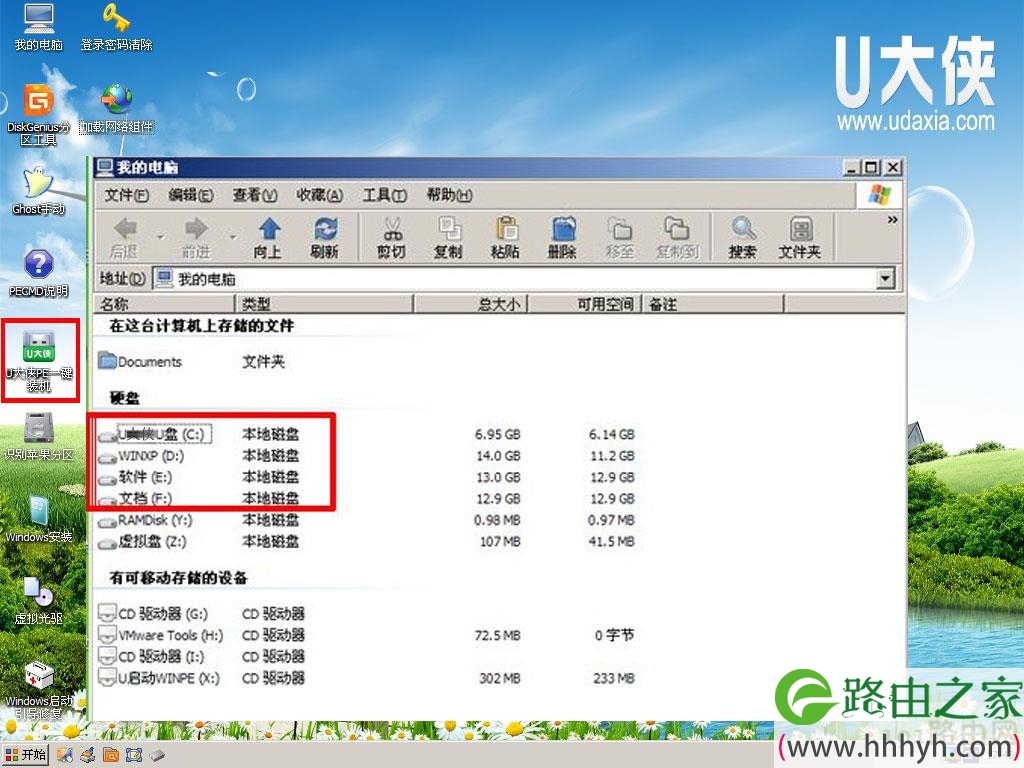1024x768 pixels.
Task: Sort by the 可用空间 column header
Action: click(x=584, y=304)
